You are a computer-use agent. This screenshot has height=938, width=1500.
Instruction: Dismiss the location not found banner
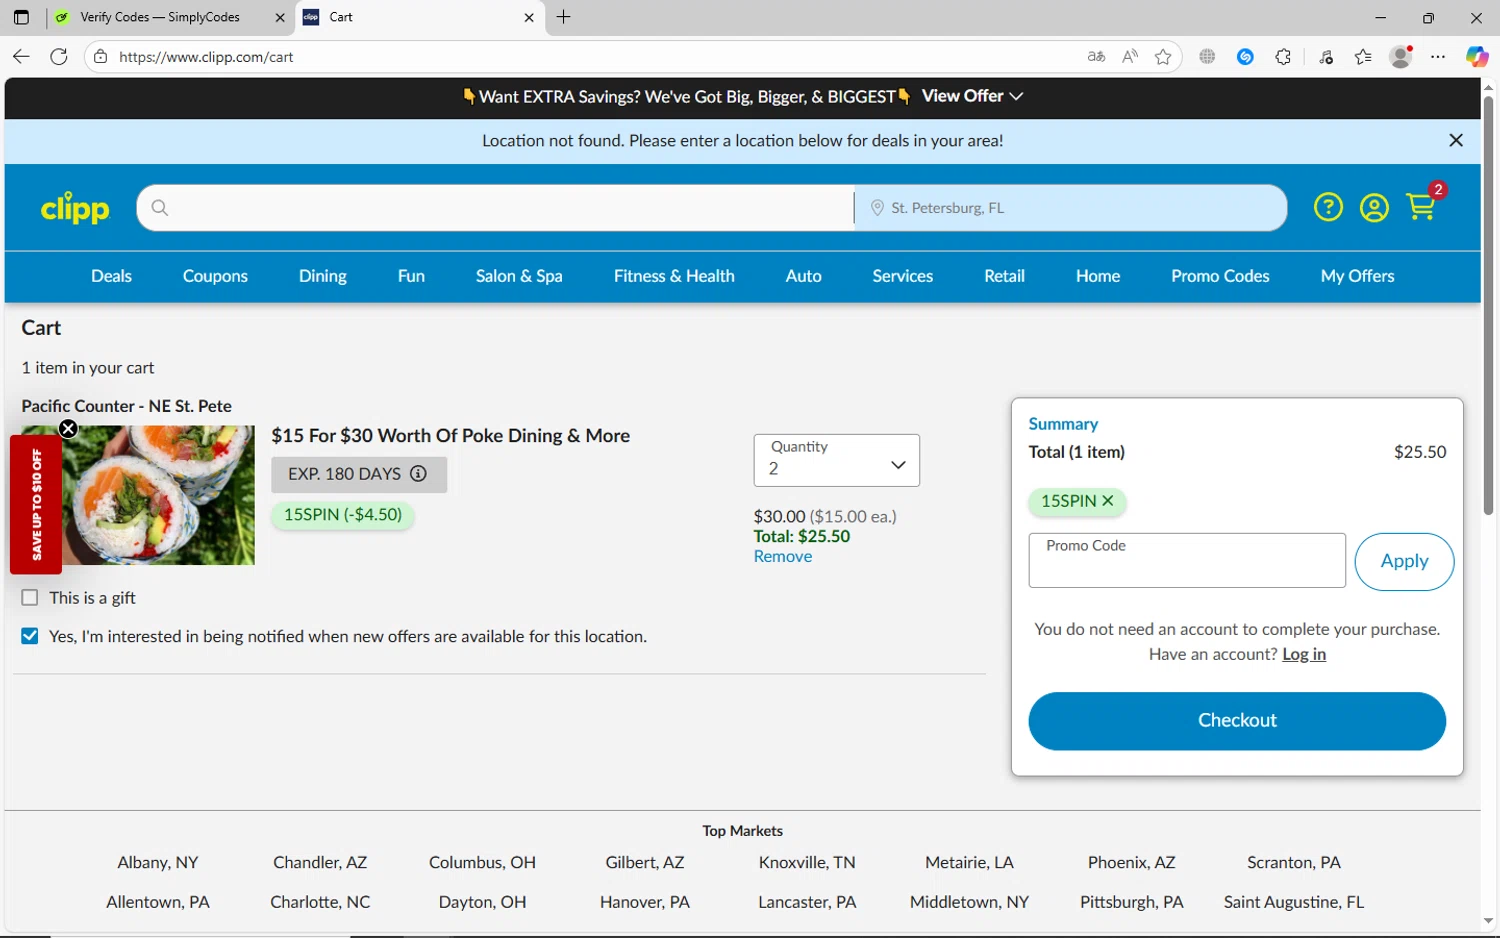pyautogui.click(x=1456, y=141)
